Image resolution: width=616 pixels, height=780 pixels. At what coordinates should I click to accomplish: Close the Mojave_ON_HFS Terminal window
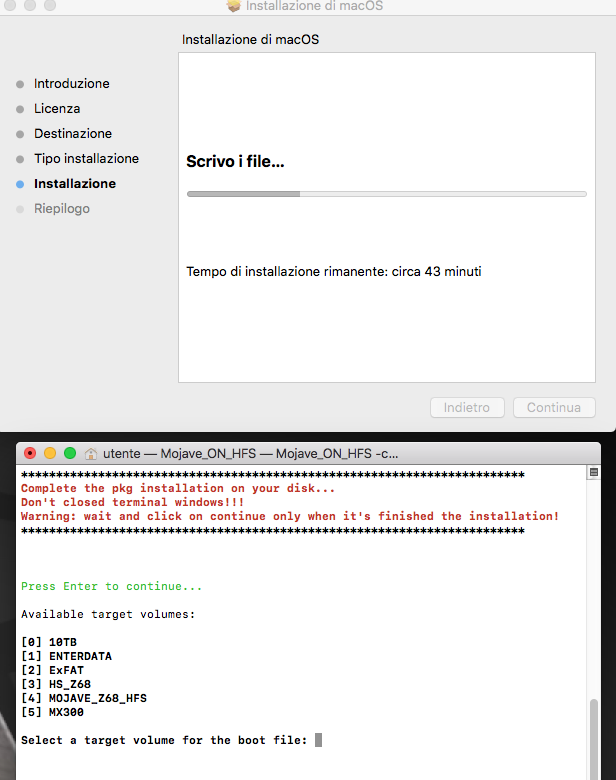30,453
